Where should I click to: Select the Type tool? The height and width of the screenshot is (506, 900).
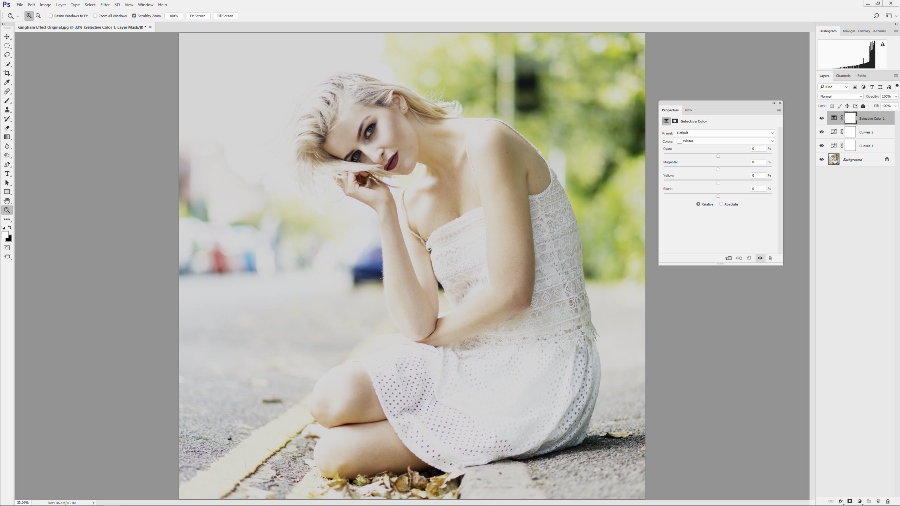tap(7, 174)
